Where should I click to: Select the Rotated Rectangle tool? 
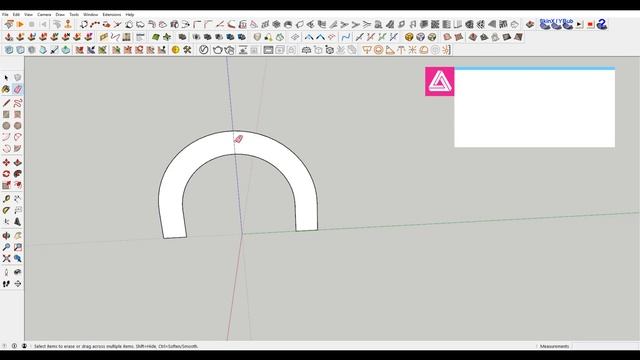coord(18,114)
